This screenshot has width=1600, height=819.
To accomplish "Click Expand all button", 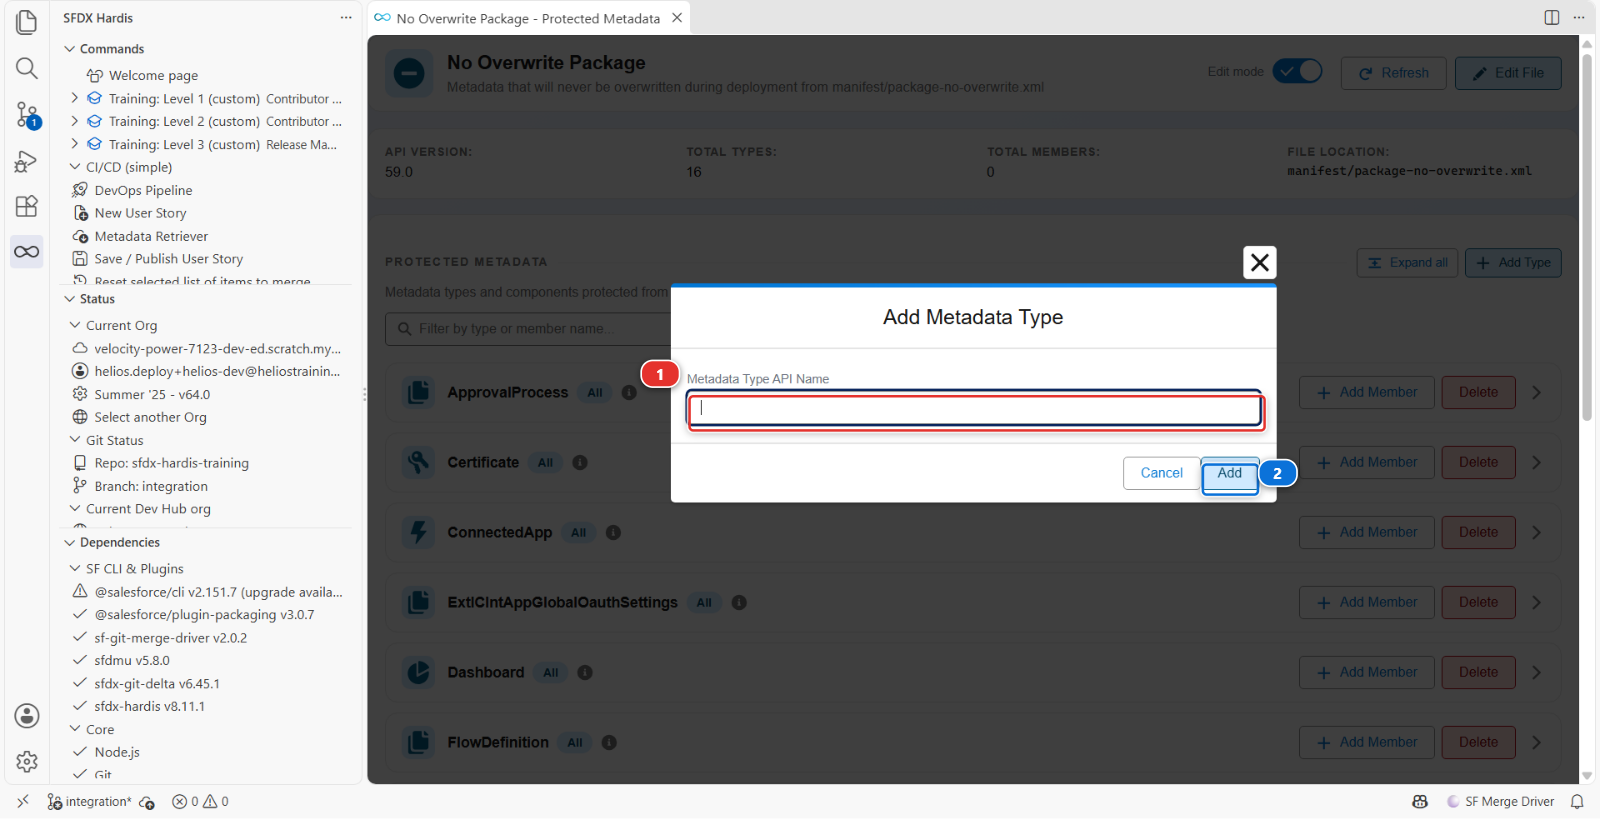I will pos(1408,263).
